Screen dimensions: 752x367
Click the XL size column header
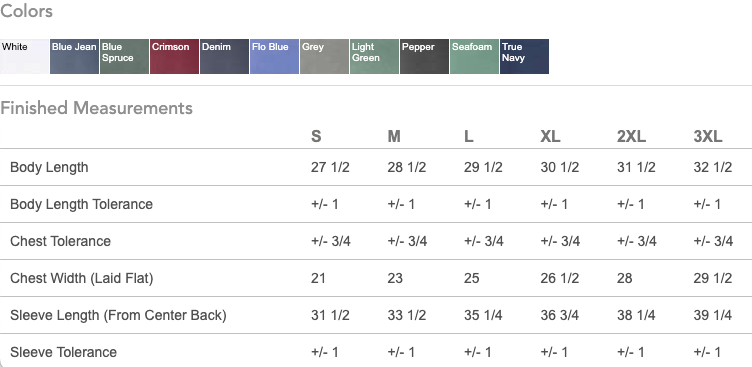coord(550,137)
